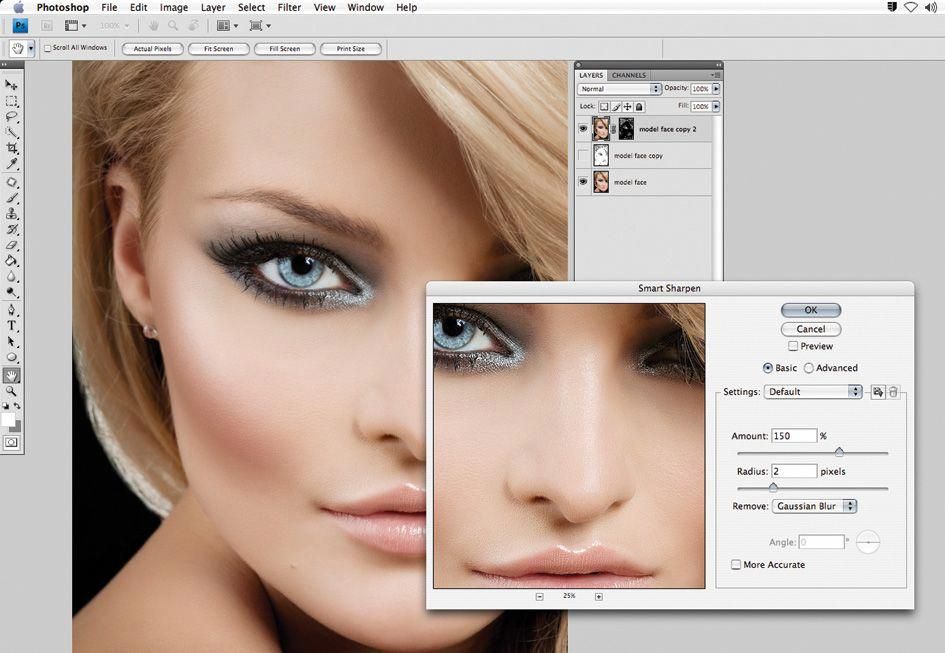Select the Paint Bucket tool
This screenshot has width=945, height=653.
pos(12,261)
